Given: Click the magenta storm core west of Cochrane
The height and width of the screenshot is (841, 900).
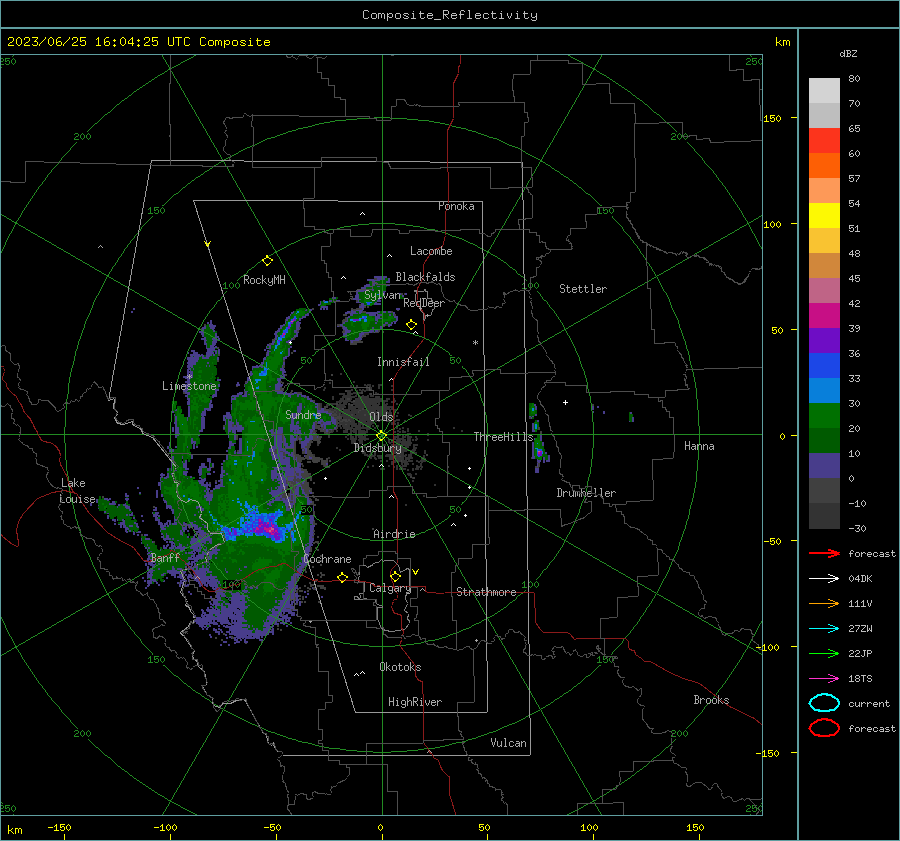Looking at the screenshot, I should pyautogui.click(x=267, y=527).
